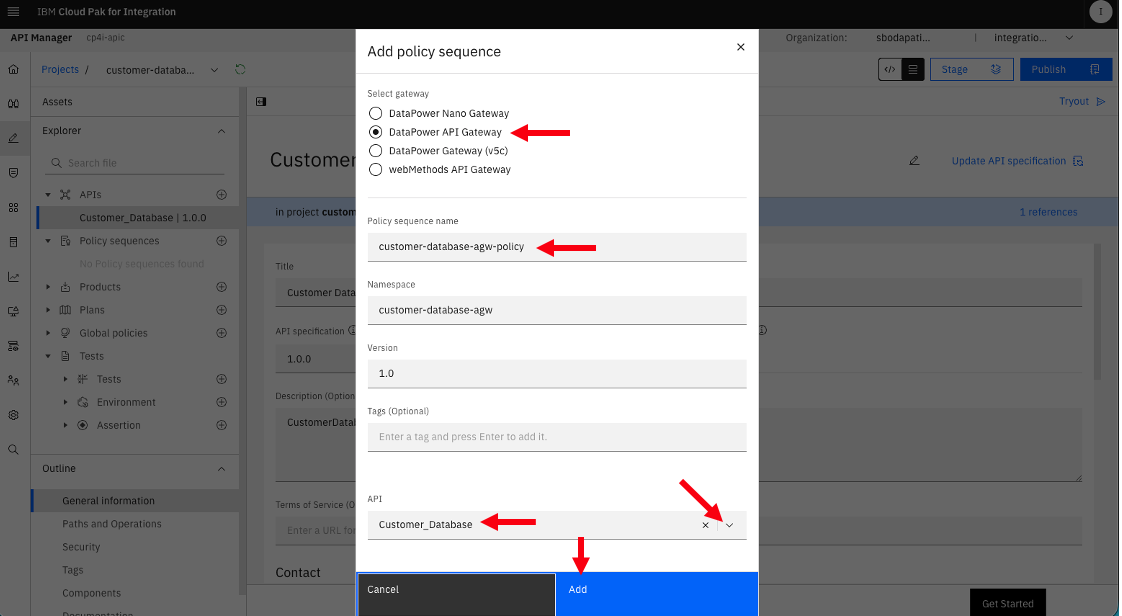Click the home icon in left sidebar
The image size is (1122, 616).
(x=14, y=69)
